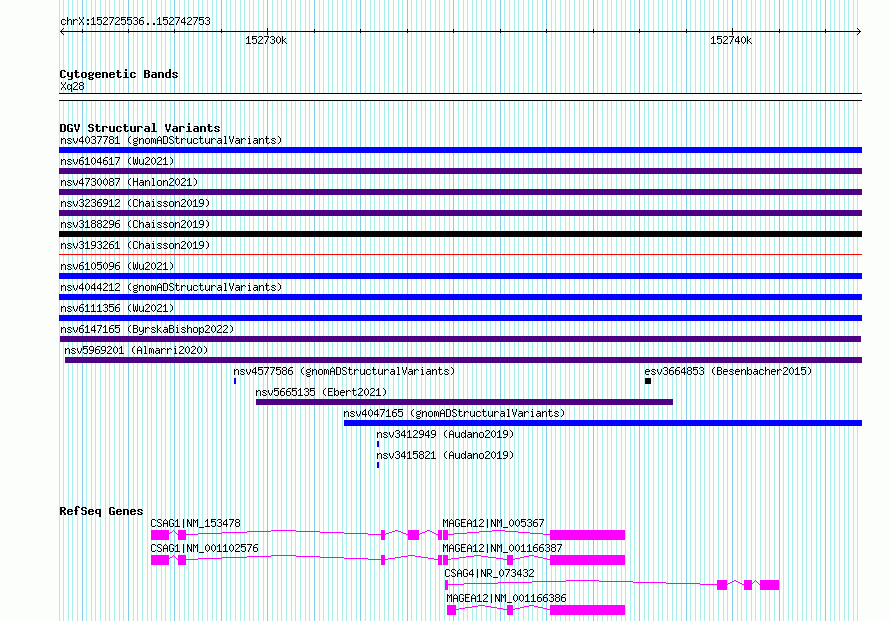Click the large magenta exon of MAGEA12|NM_005367
This screenshot has width=890, height=621.
pos(587,535)
